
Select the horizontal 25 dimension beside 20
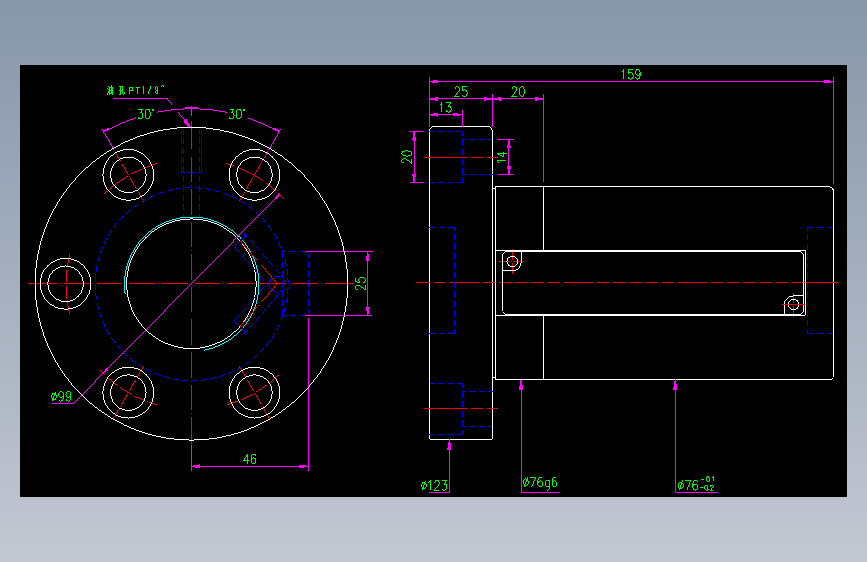coord(461,92)
